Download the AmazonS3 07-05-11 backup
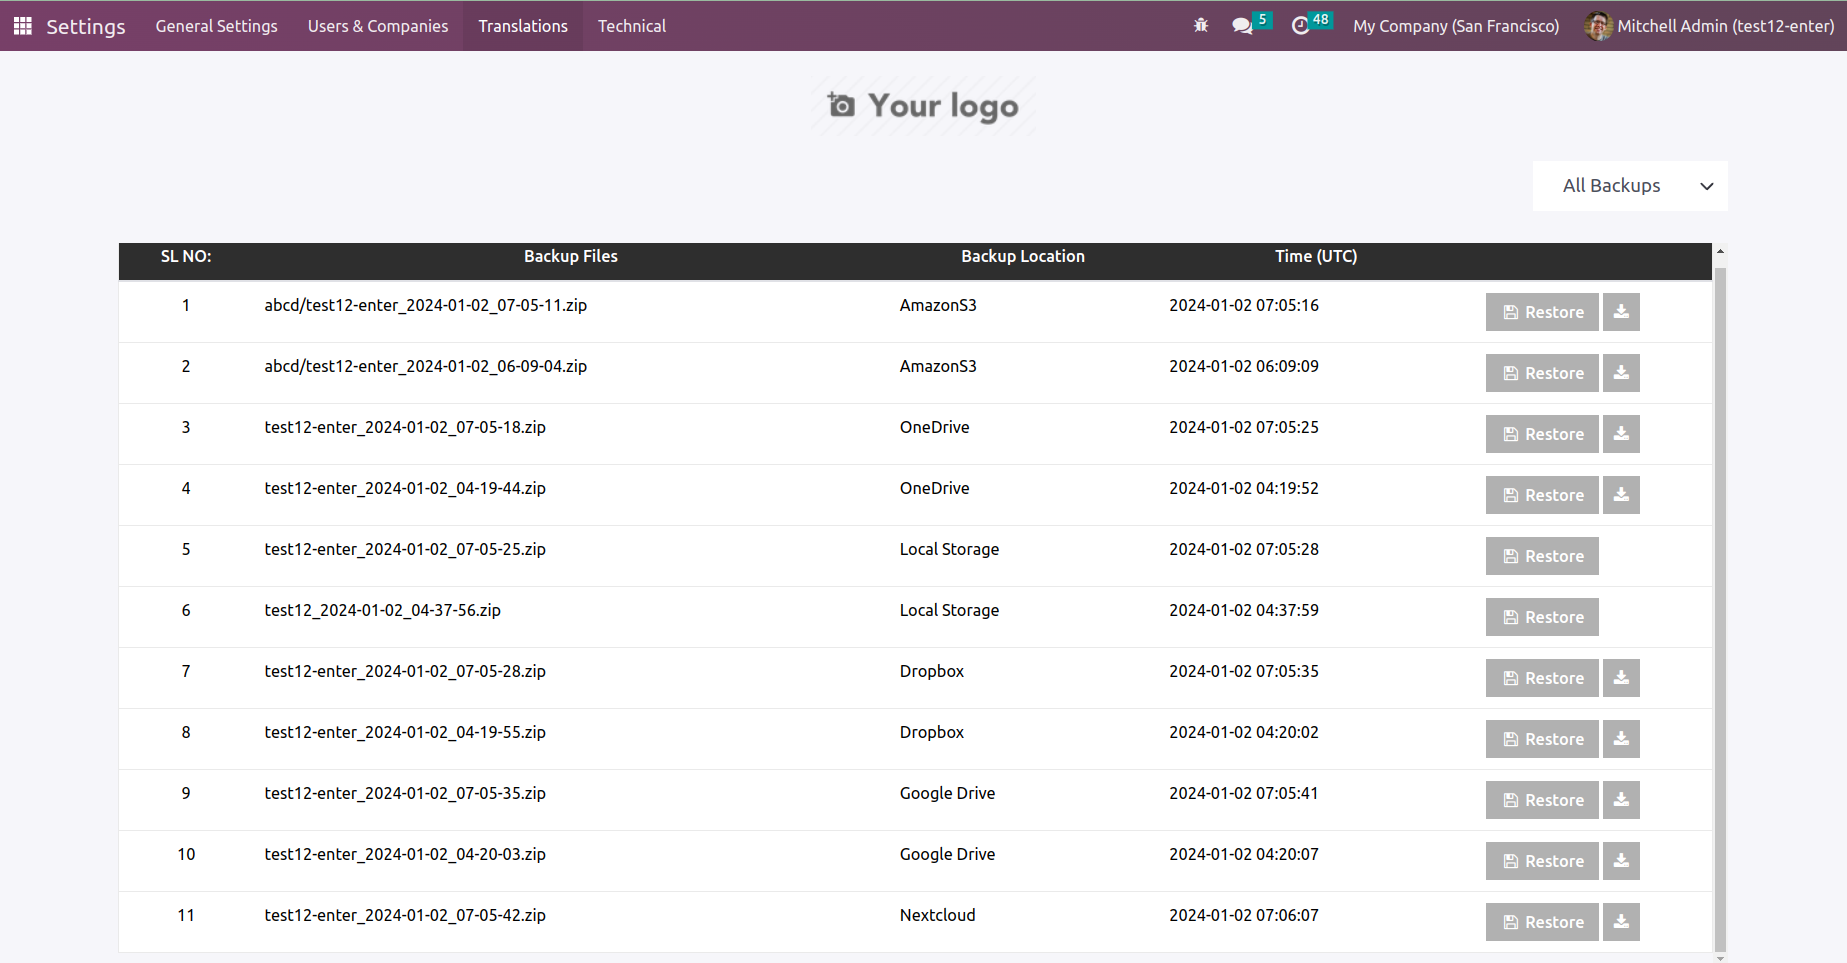Image resolution: width=1847 pixels, height=963 pixels. (1621, 312)
